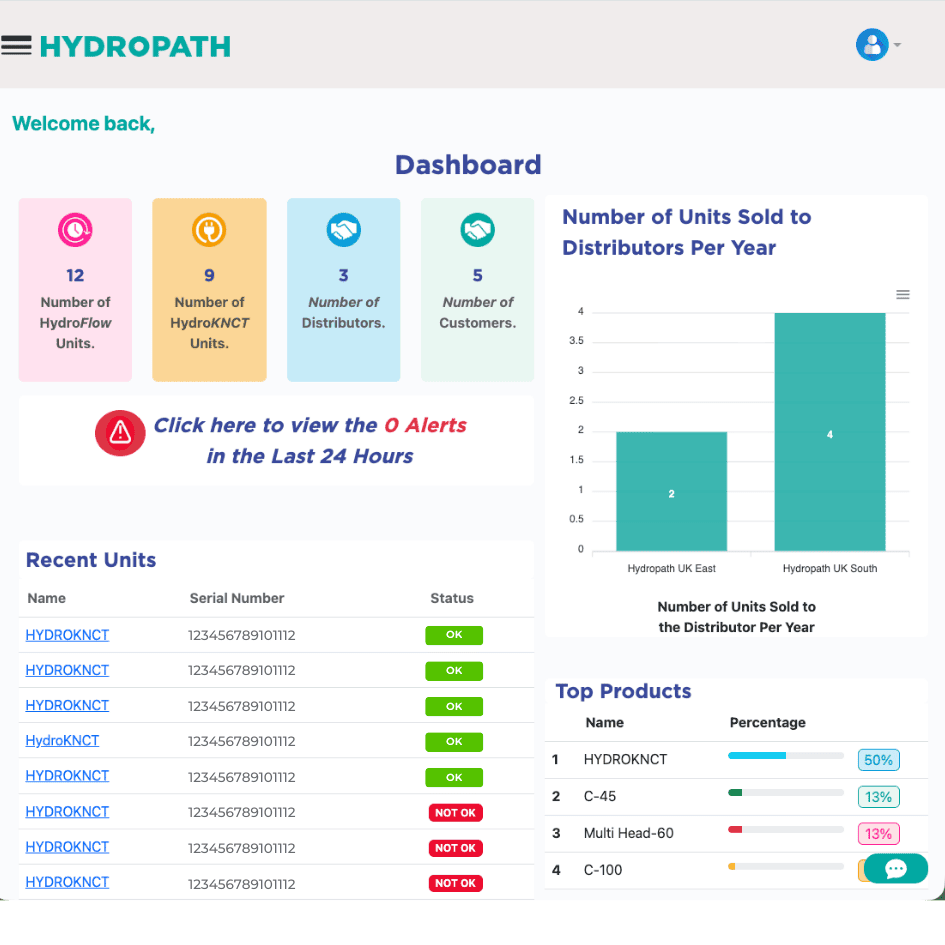Select the Hydropath UK East chart bar
945x945 pixels.
pyautogui.click(x=671, y=491)
